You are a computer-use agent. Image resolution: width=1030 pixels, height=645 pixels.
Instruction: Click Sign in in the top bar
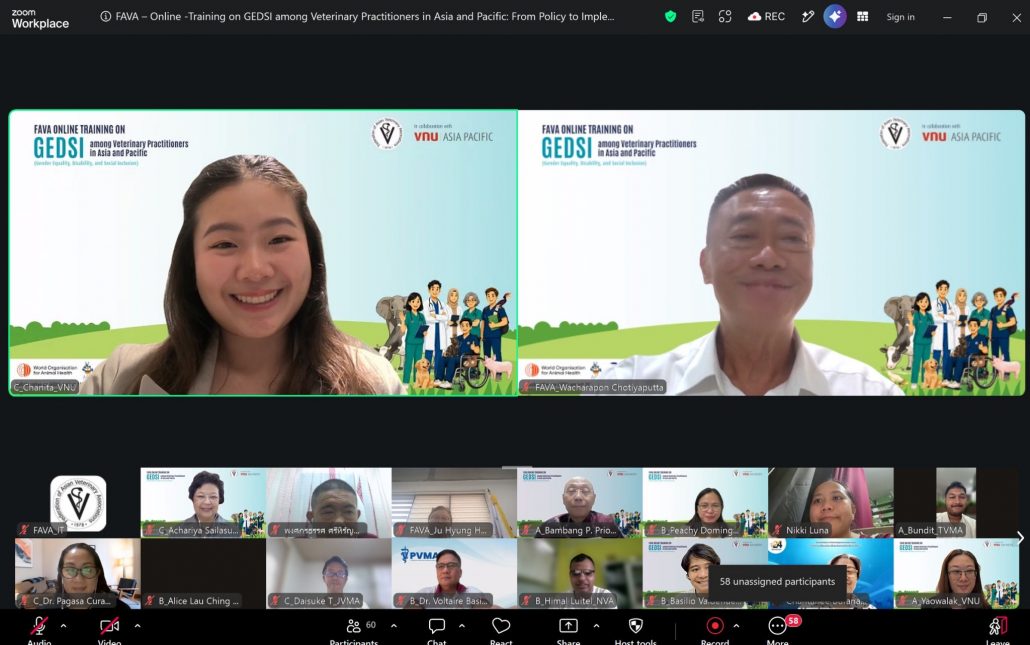click(x=900, y=17)
